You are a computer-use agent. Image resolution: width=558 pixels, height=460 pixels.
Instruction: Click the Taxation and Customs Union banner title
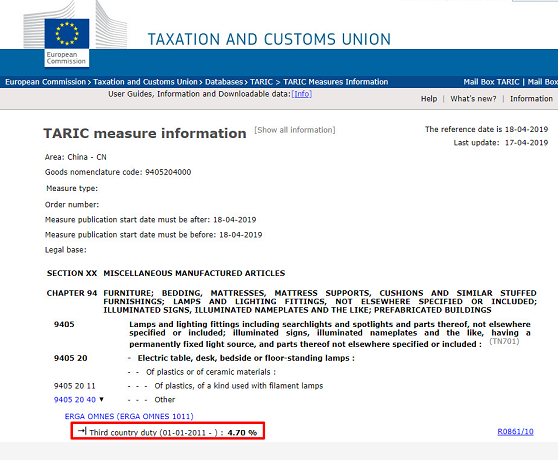[x=269, y=39]
